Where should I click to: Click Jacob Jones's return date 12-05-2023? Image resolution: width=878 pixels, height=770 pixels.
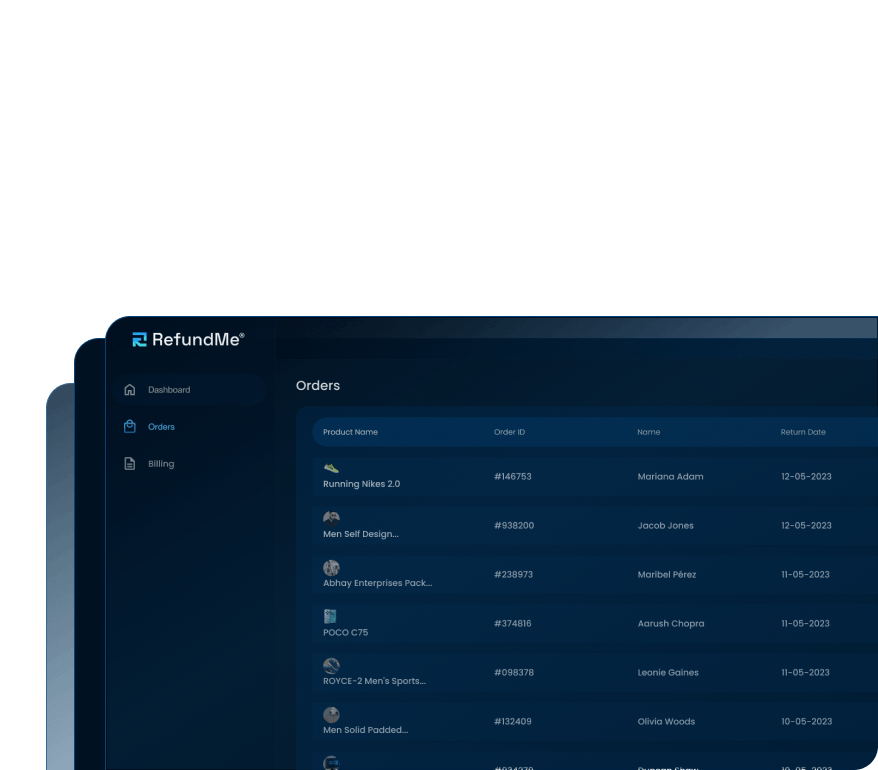(x=806, y=525)
